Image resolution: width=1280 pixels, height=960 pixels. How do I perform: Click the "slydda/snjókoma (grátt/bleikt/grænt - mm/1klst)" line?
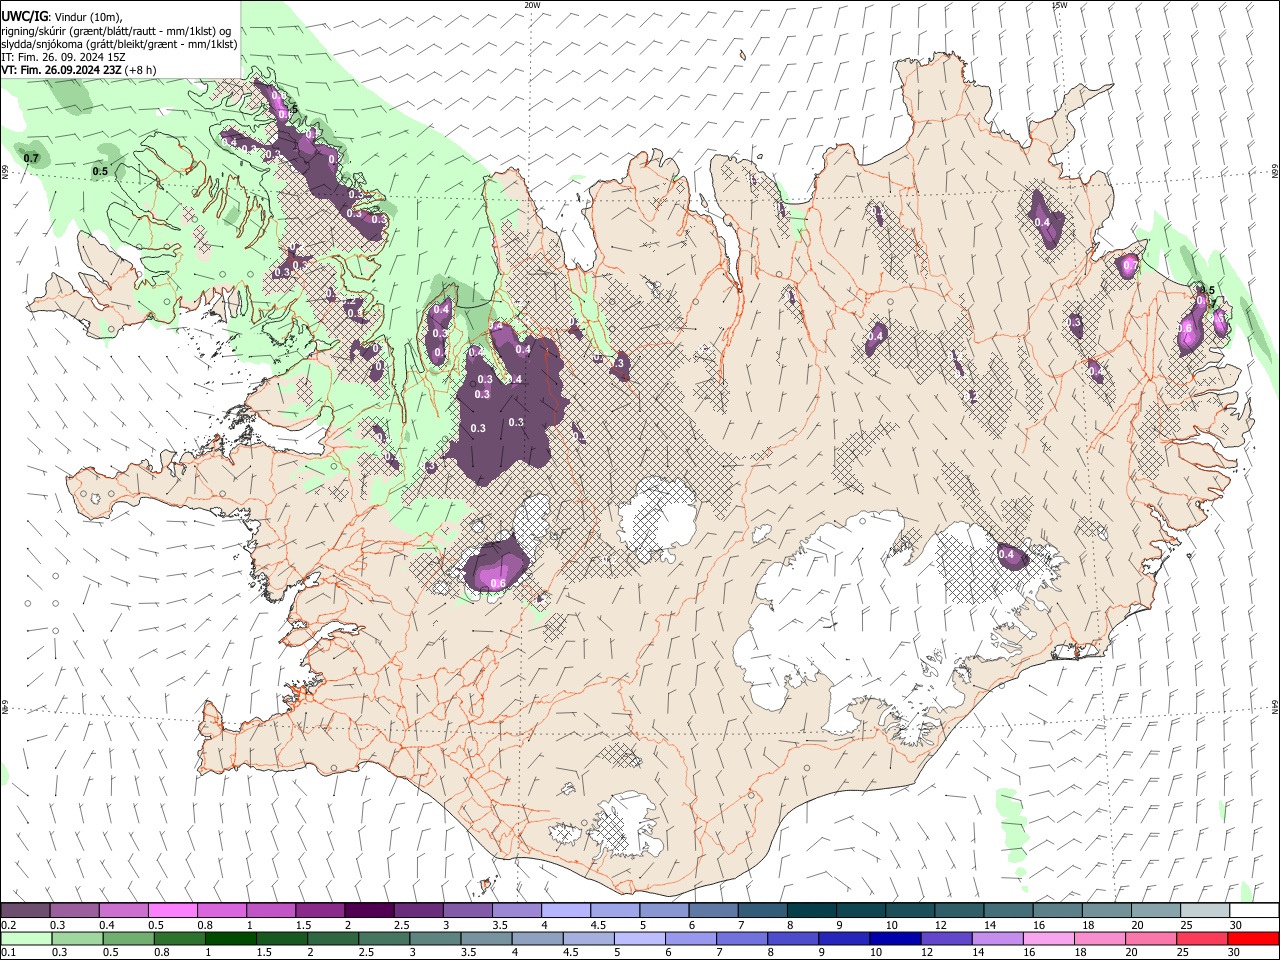tap(119, 44)
